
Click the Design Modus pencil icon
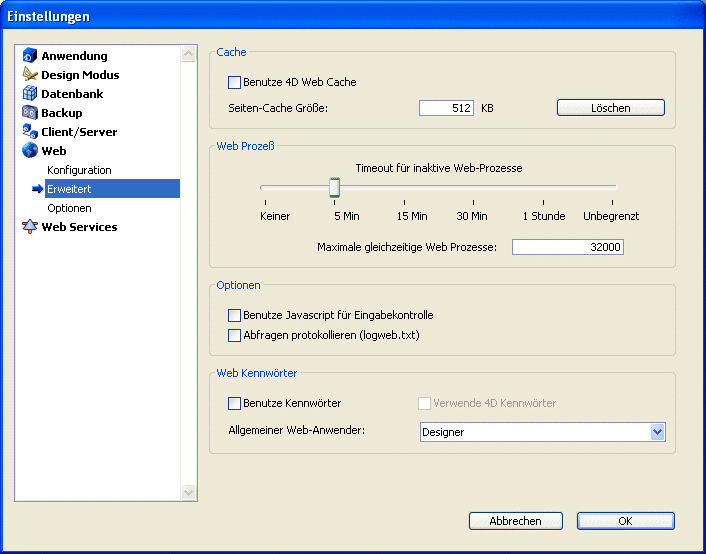[29, 75]
